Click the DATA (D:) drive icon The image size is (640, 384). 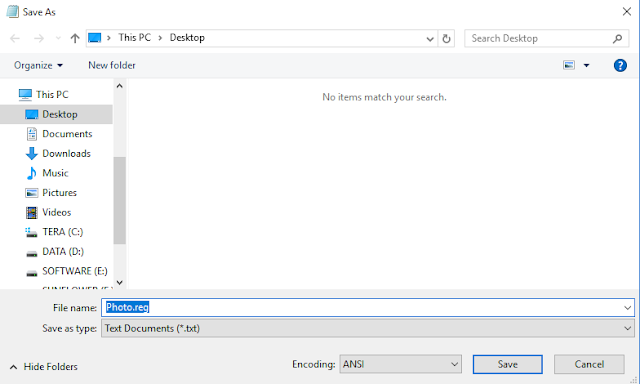32,254
